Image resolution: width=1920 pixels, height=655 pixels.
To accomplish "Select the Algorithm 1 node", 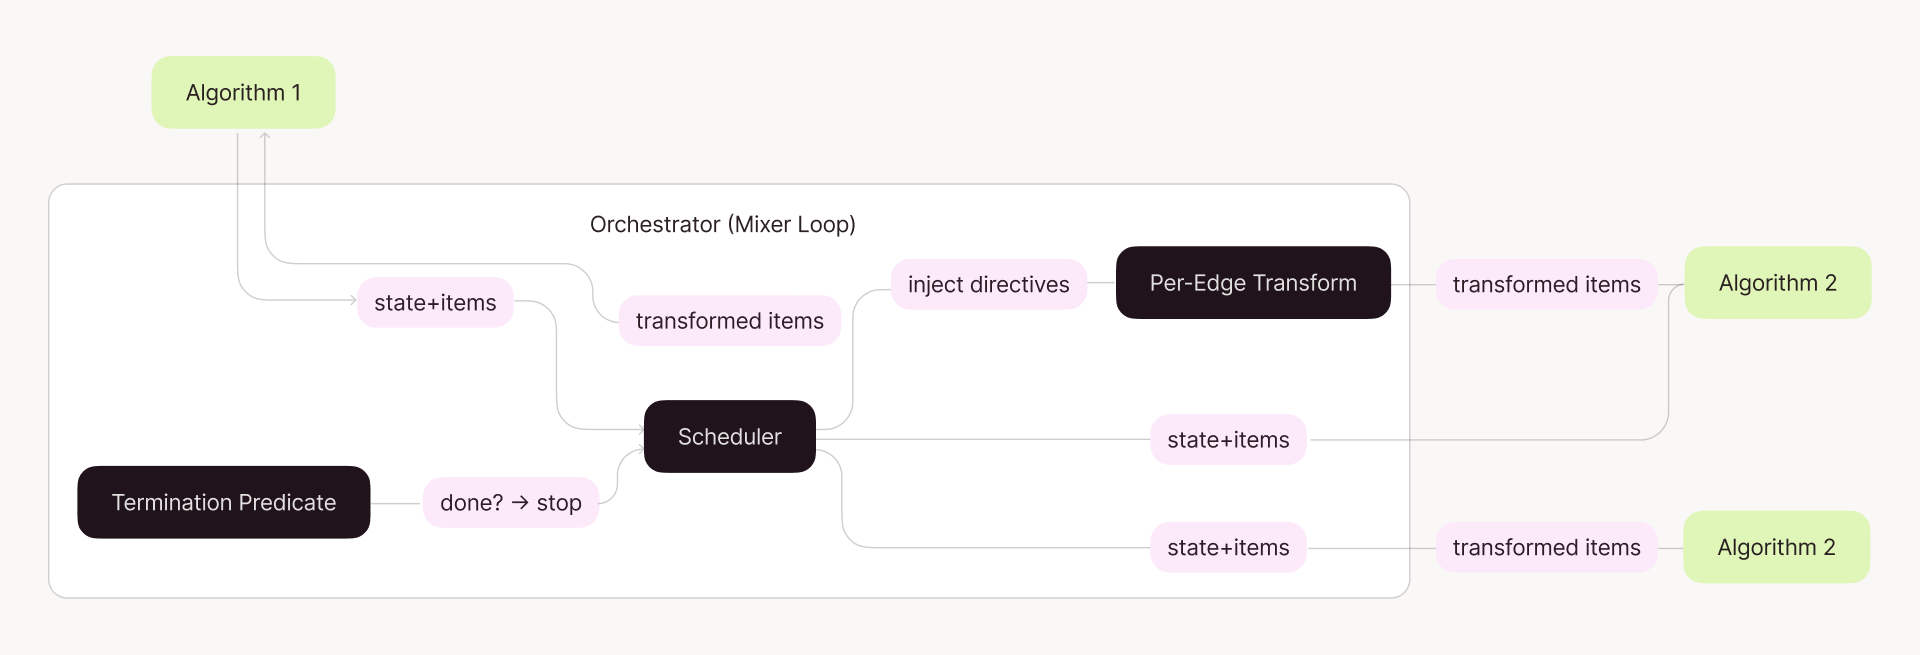I will [x=243, y=92].
